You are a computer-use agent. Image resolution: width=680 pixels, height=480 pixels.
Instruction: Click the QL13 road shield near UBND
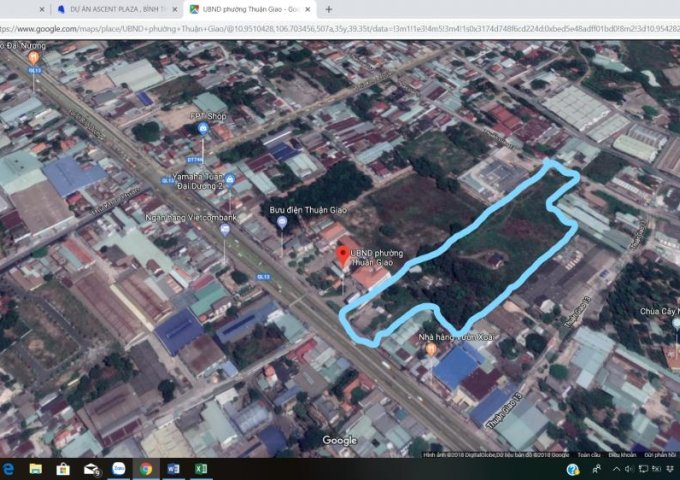263,277
